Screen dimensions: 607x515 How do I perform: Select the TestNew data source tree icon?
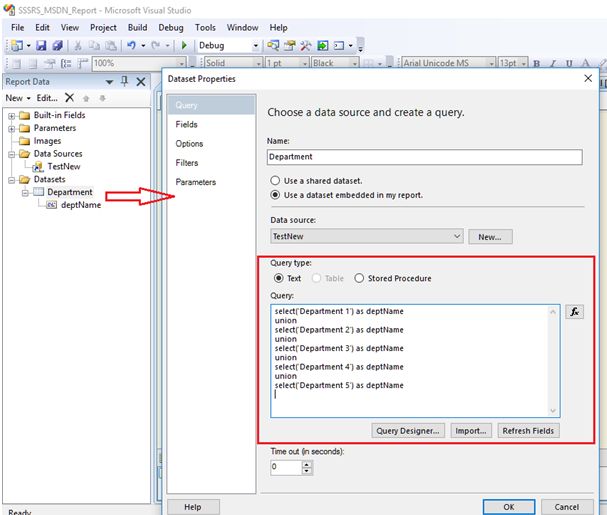pos(38,167)
